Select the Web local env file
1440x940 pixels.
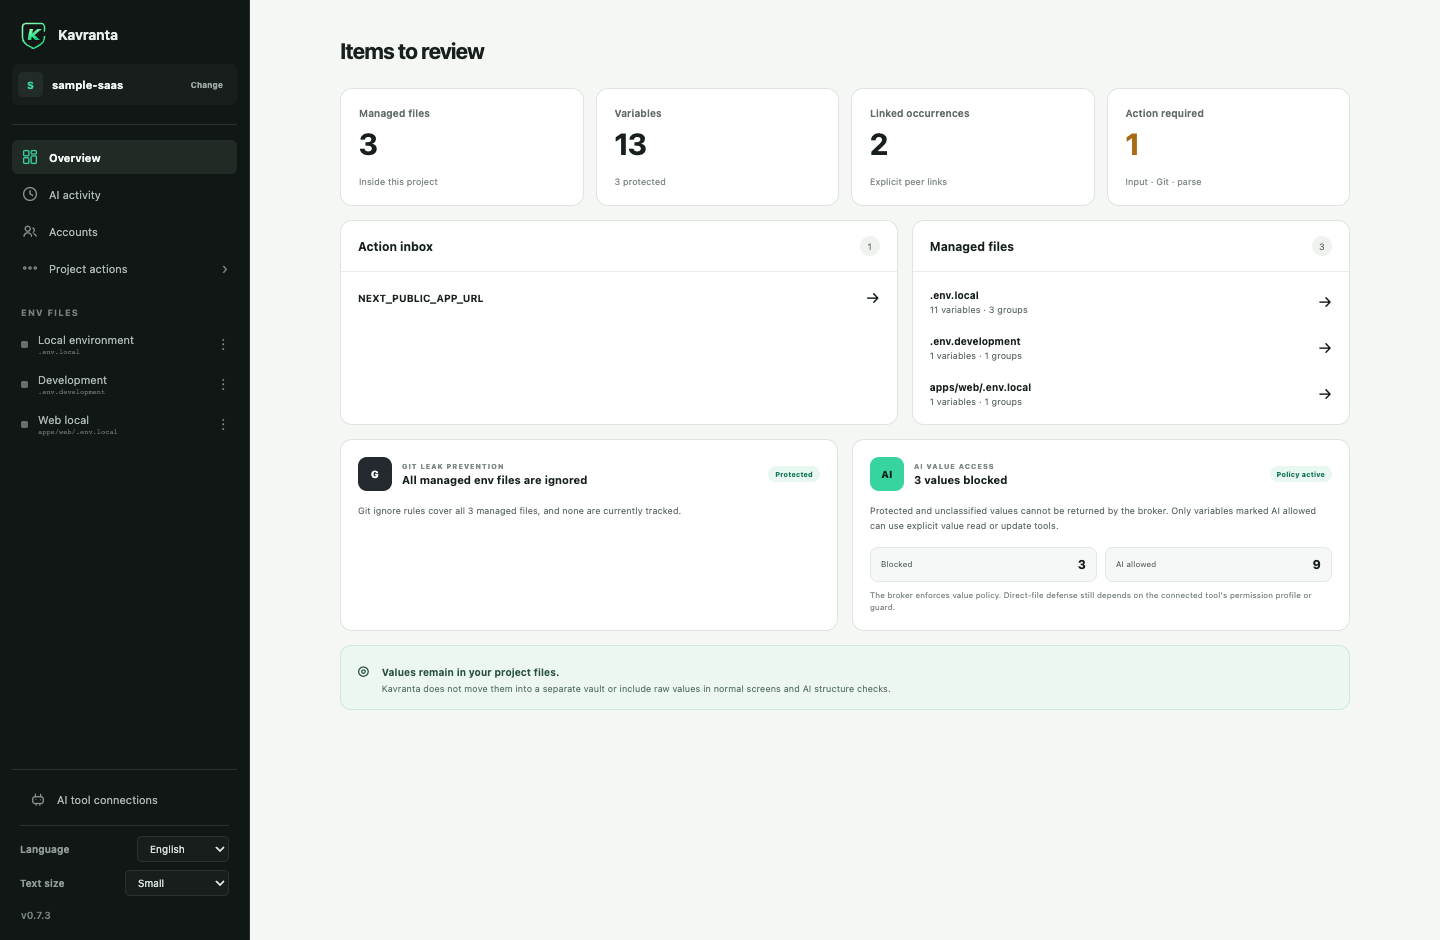pyautogui.click(x=110, y=424)
